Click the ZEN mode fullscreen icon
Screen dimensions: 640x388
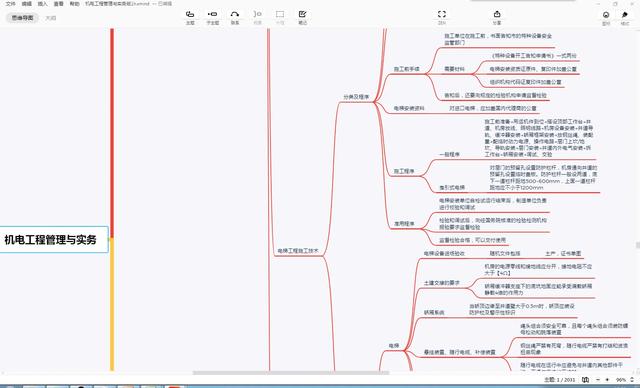pyautogui.click(x=442, y=17)
